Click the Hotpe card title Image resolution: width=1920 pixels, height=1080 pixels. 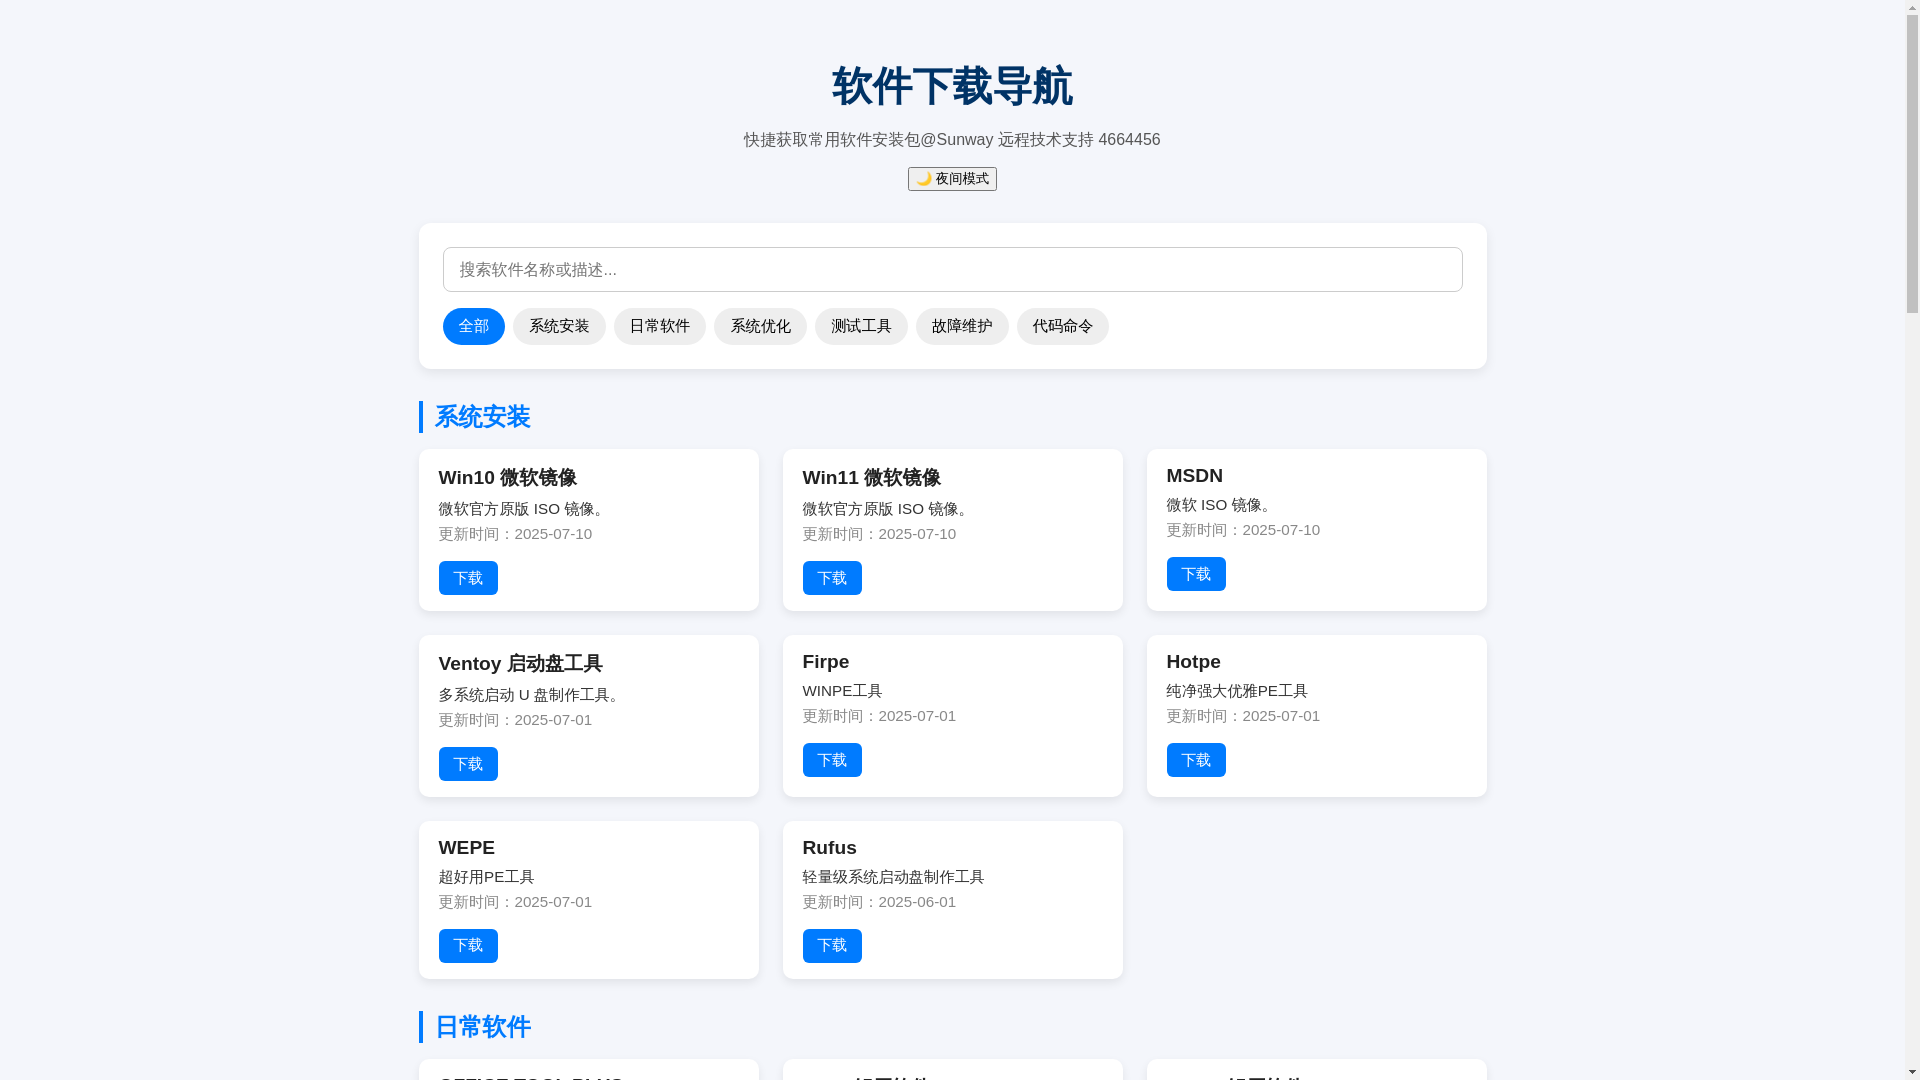[x=1194, y=662]
